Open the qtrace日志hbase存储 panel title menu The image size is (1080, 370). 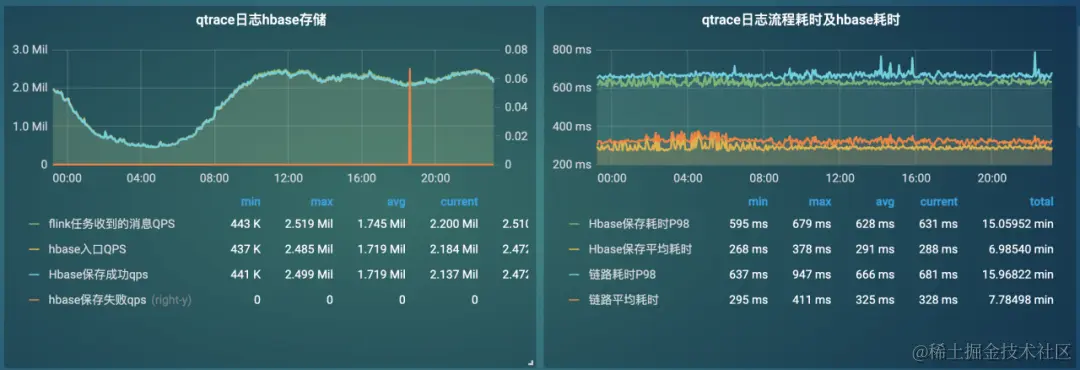[x=261, y=21]
